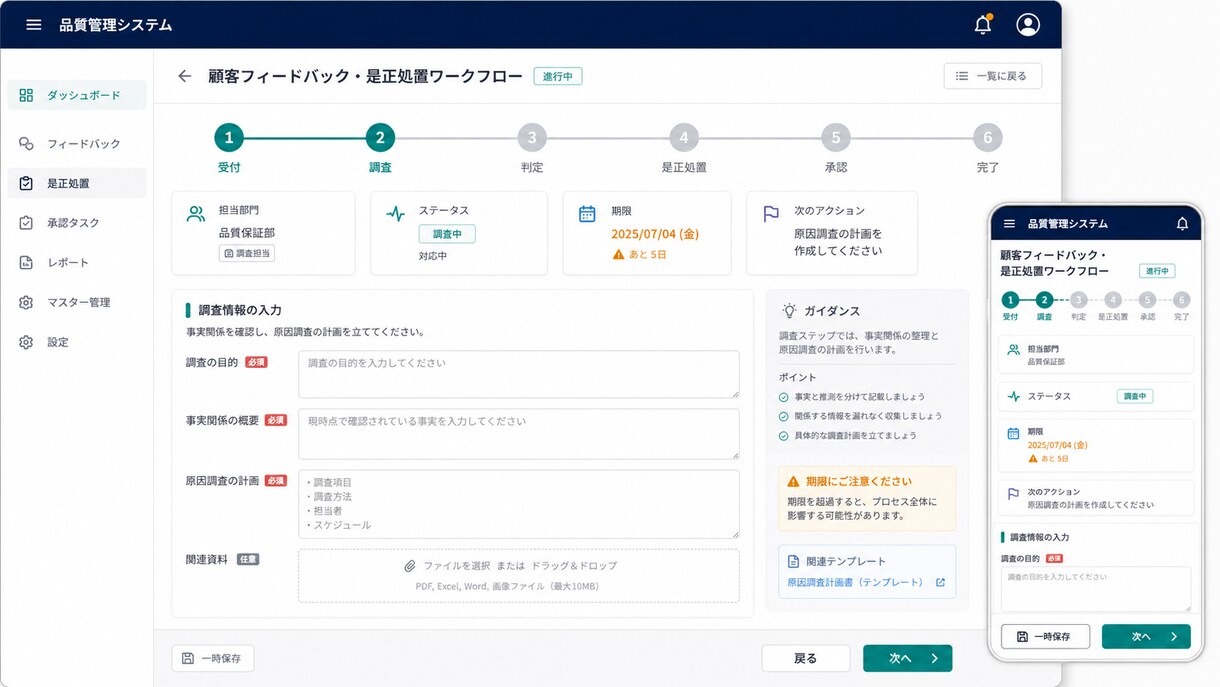
Task: Select step 3 判定 in mobile stepper
Action: click(x=1078, y=300)
